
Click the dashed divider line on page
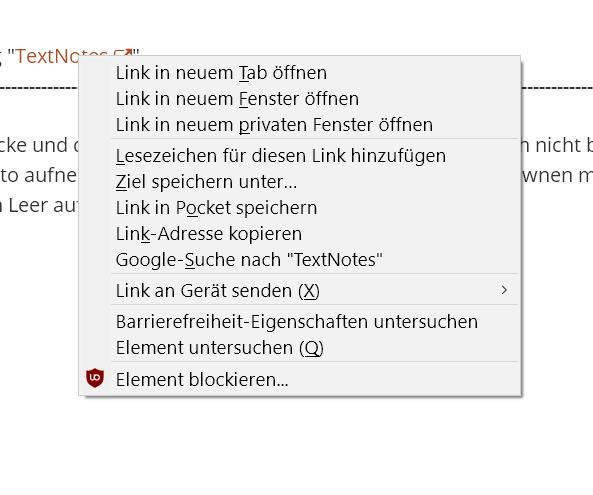click(39, 88)
